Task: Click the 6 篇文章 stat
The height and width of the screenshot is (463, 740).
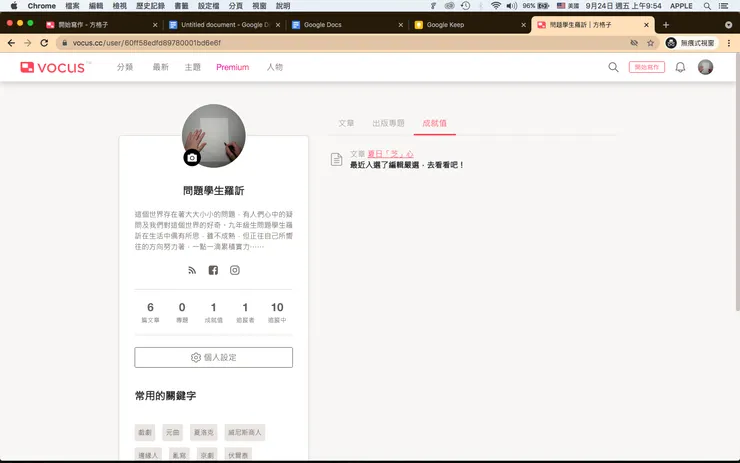Action: 150,312
